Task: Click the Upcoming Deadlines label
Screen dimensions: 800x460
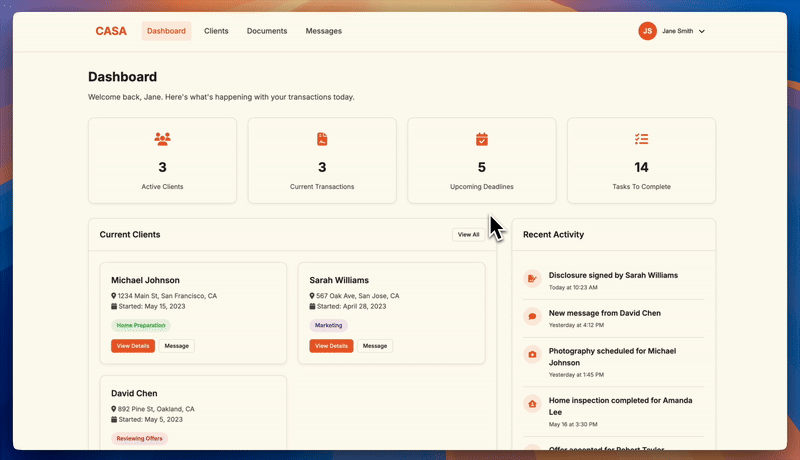Action: (482, 187)
